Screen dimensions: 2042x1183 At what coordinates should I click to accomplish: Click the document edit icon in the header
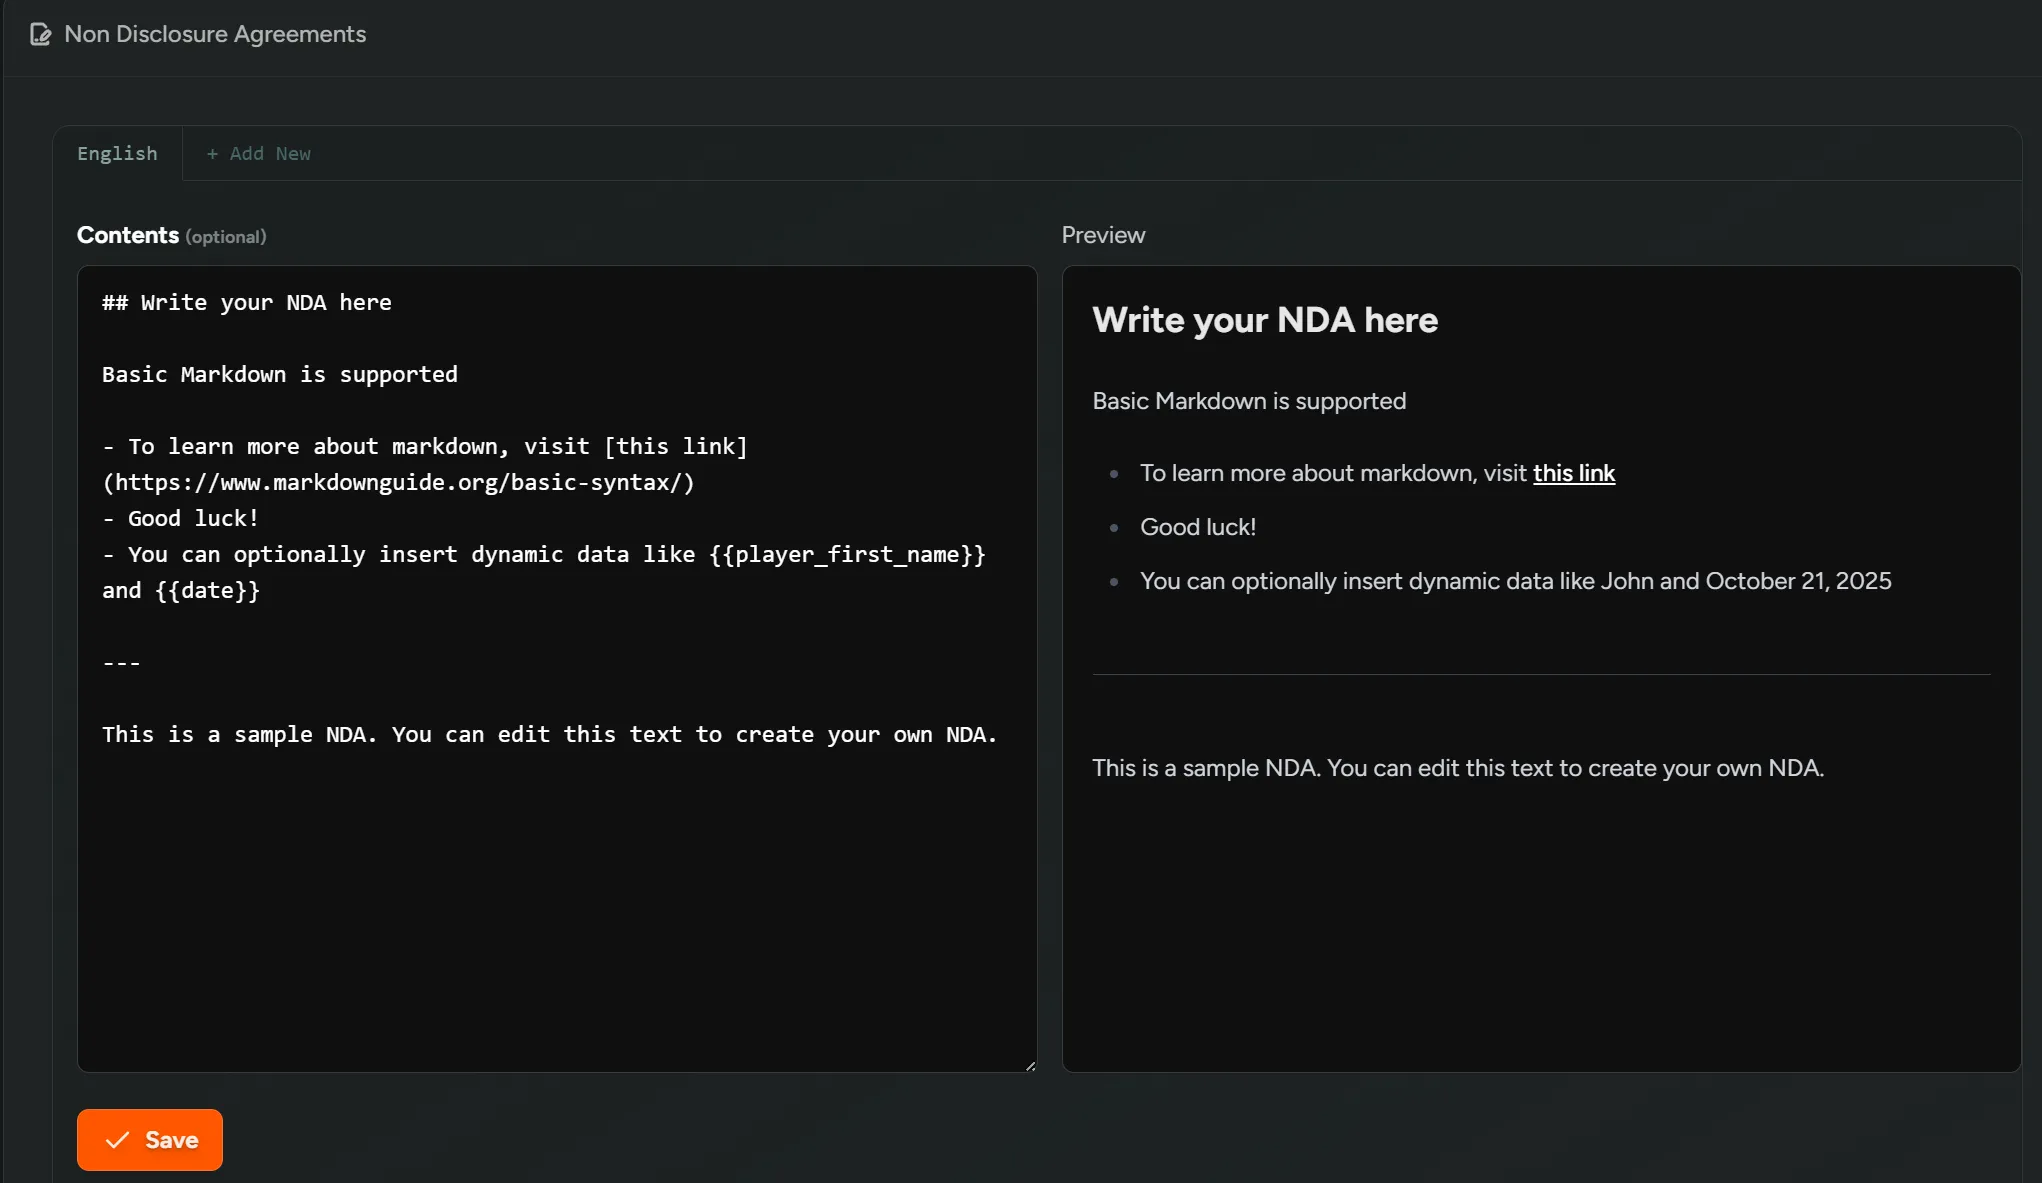(40, 33)
